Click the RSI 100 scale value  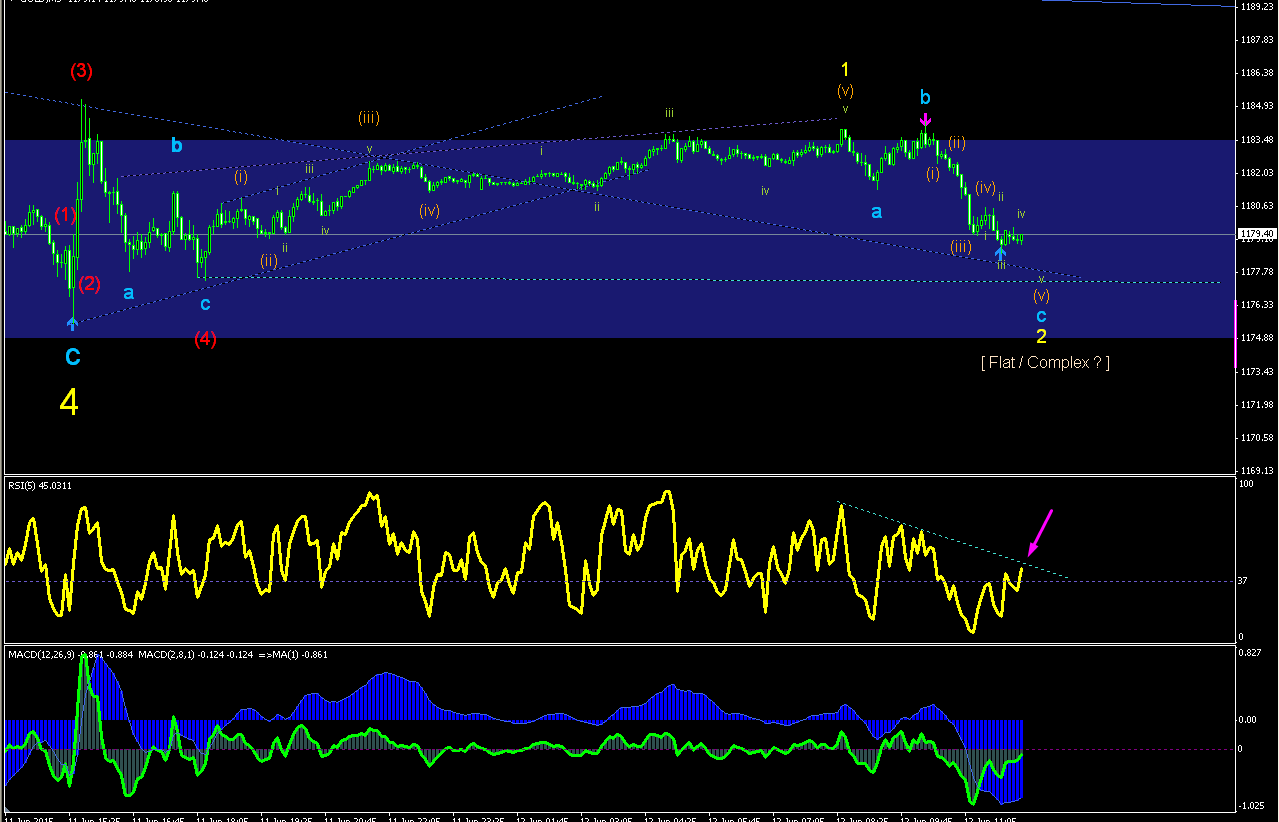[x=1247, y=484]
